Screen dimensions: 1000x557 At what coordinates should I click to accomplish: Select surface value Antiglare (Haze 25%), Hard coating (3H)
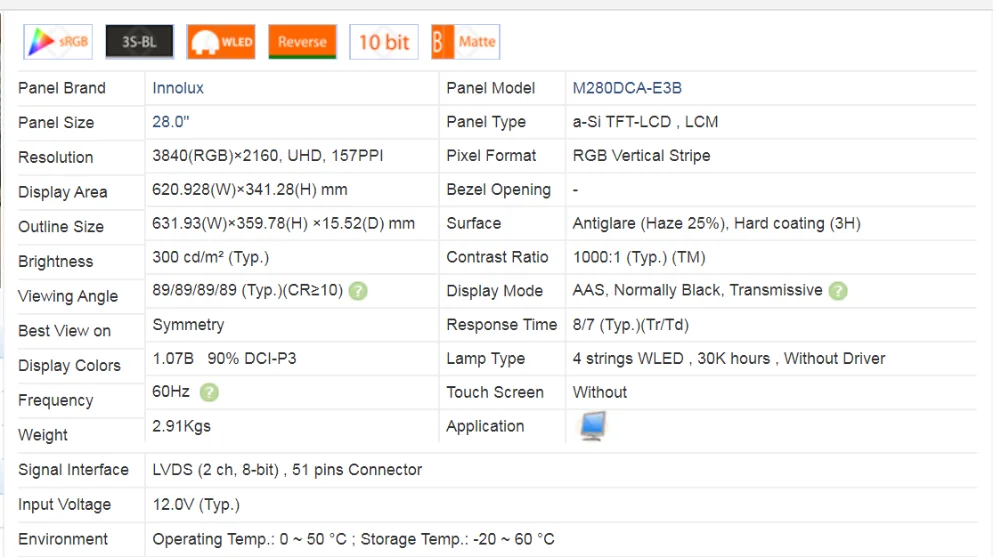coord(716,223)
